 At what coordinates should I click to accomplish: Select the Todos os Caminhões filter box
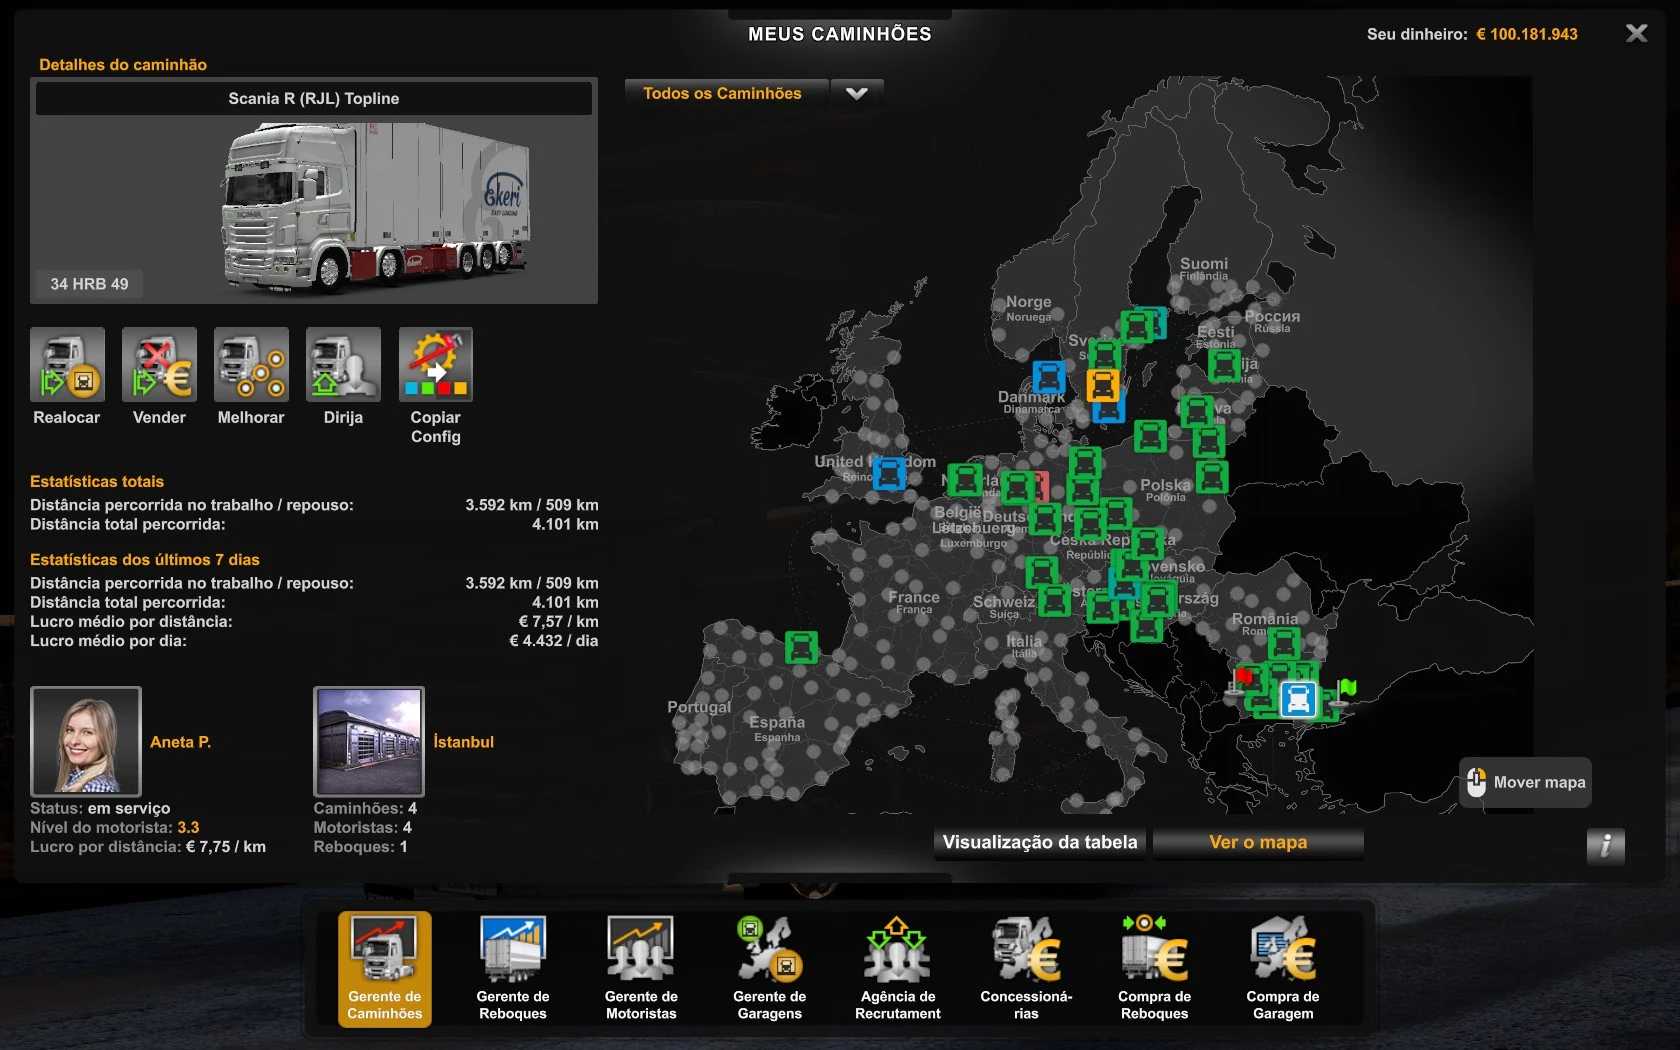[x=724, y=94]
